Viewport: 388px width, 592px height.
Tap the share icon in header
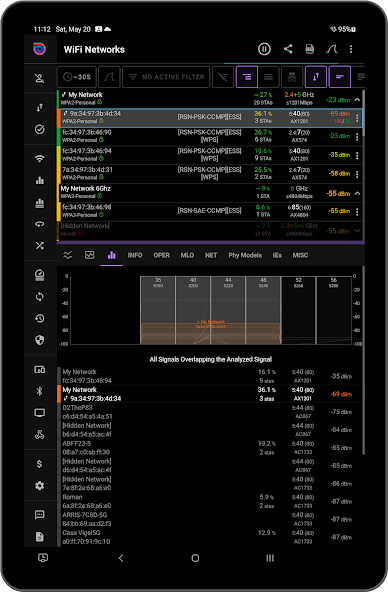pos(288,49)
